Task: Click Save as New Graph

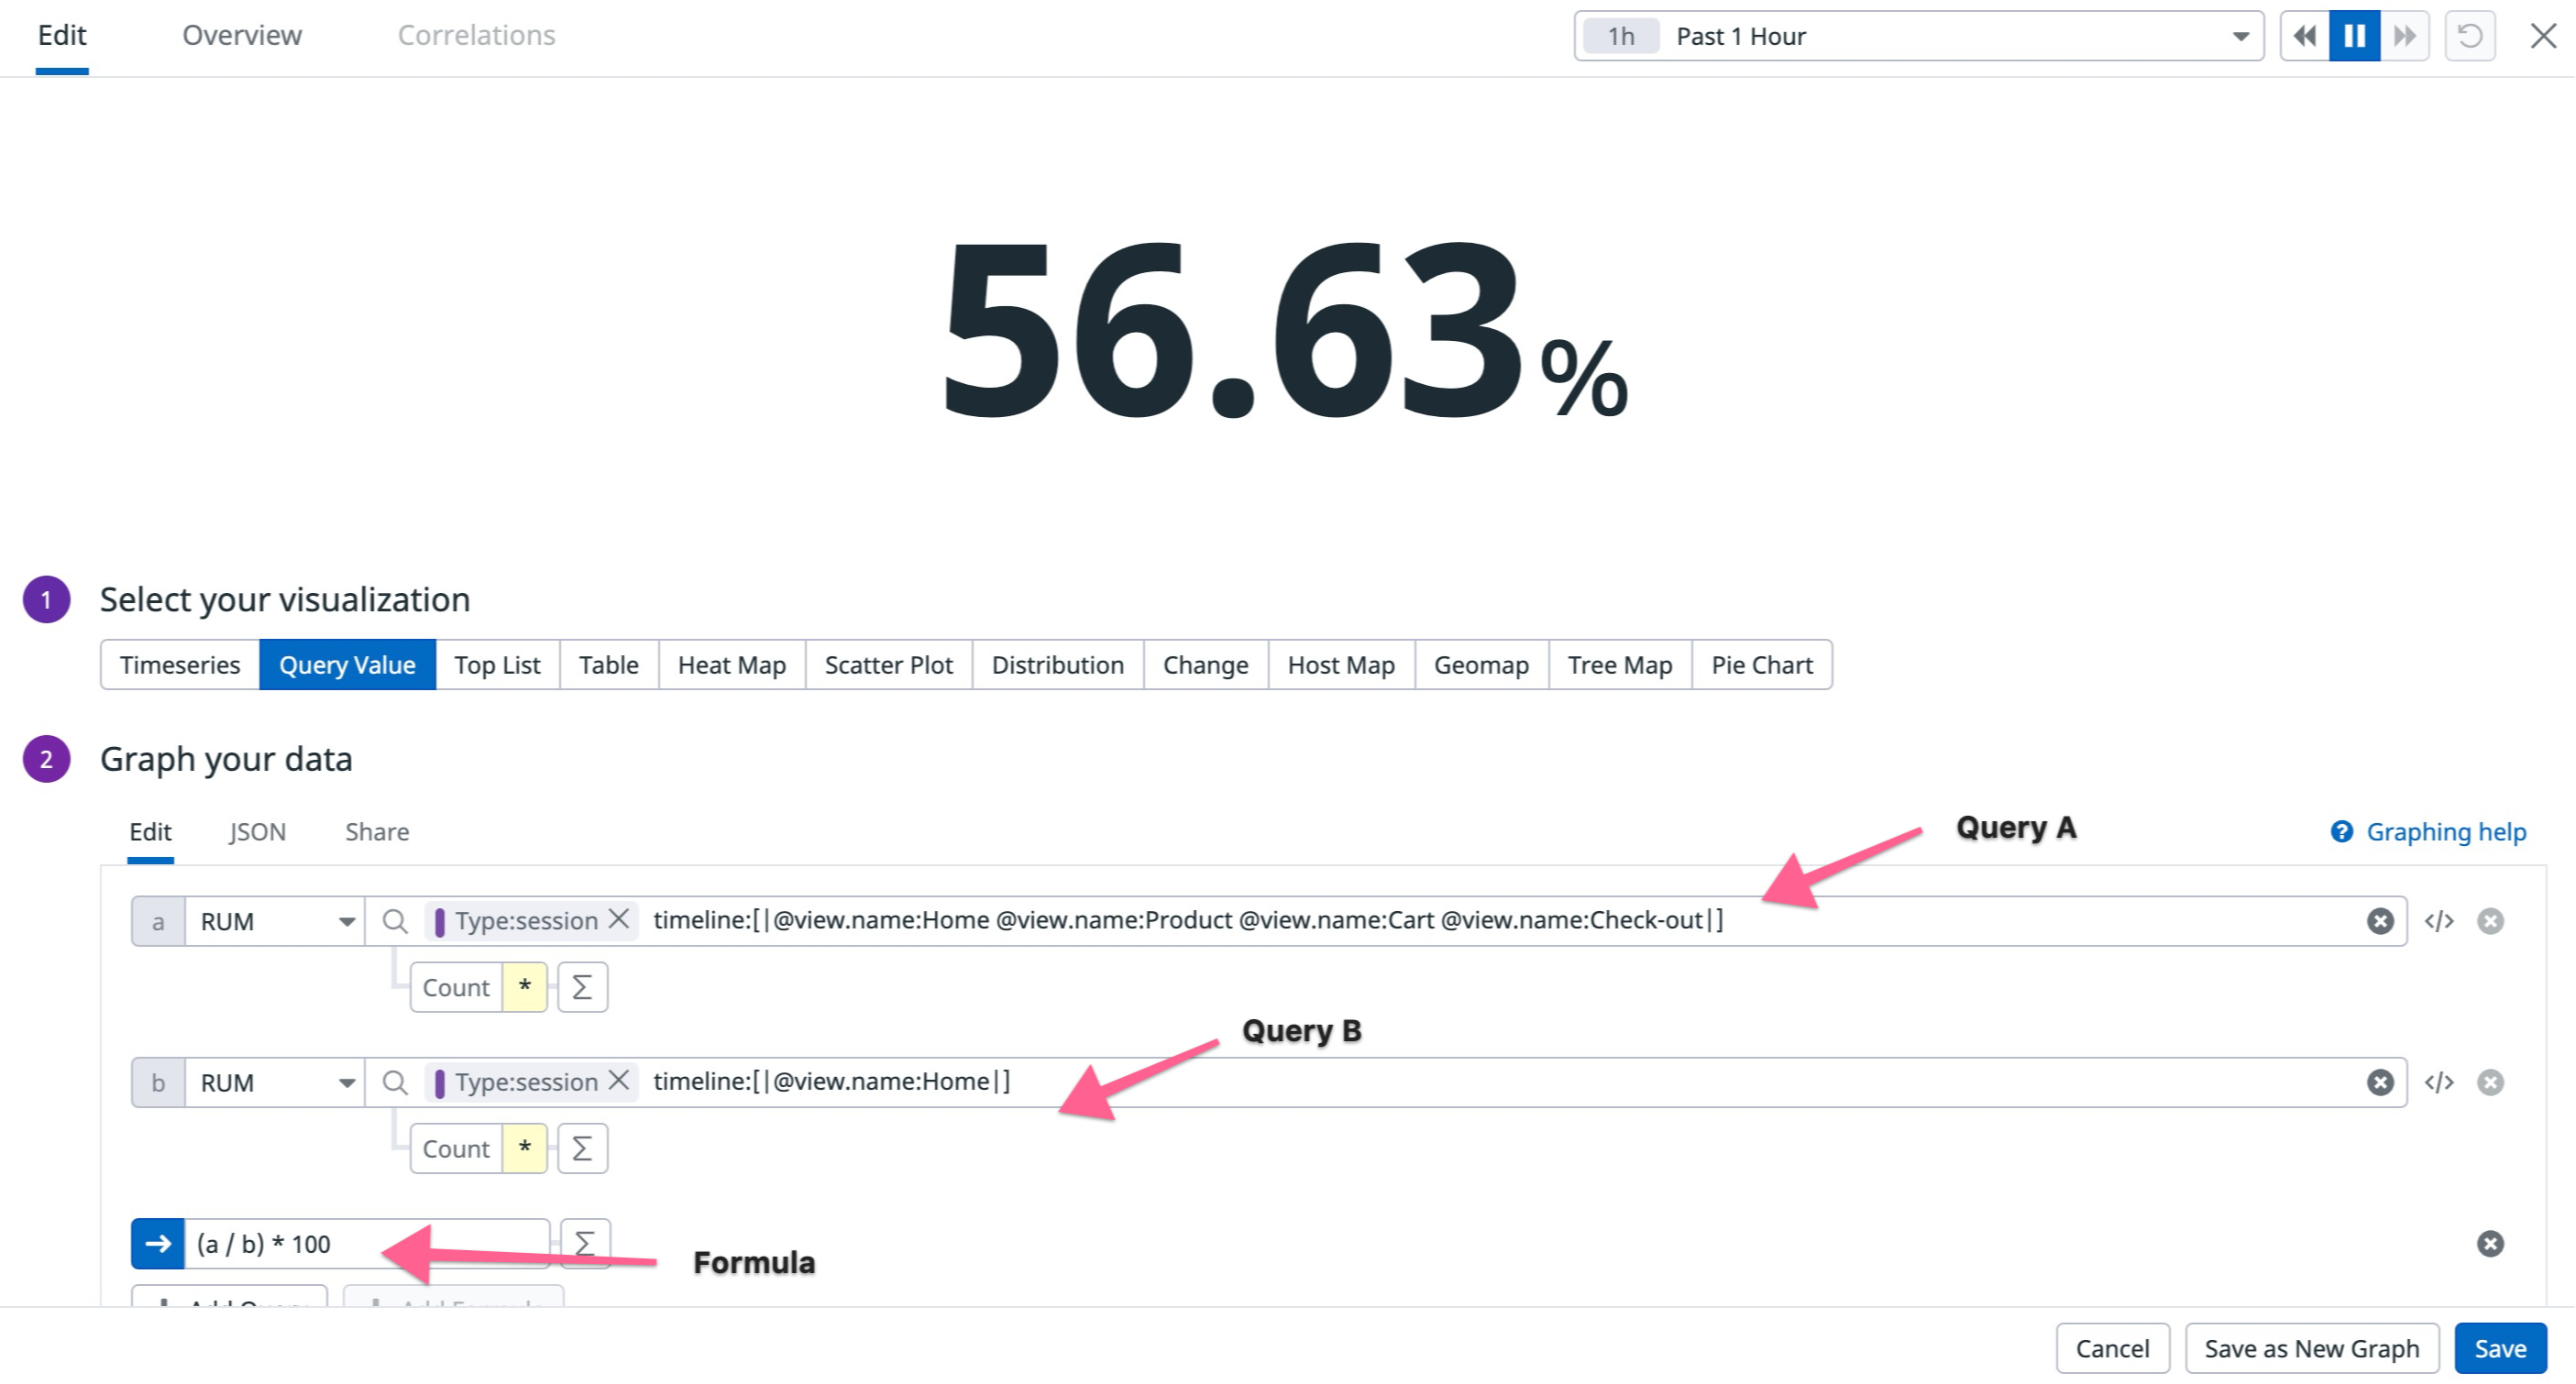Action: (2311, 1348)
